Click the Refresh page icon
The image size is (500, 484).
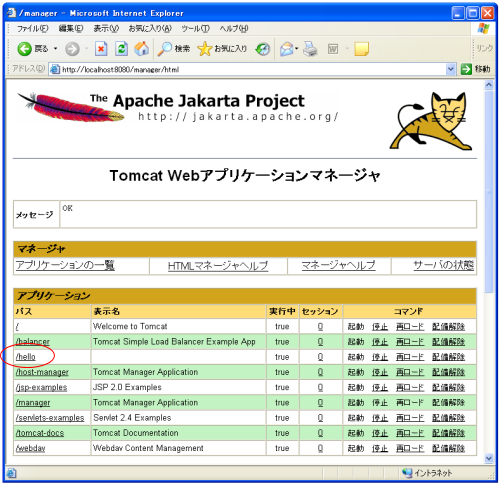click(121, 49)
